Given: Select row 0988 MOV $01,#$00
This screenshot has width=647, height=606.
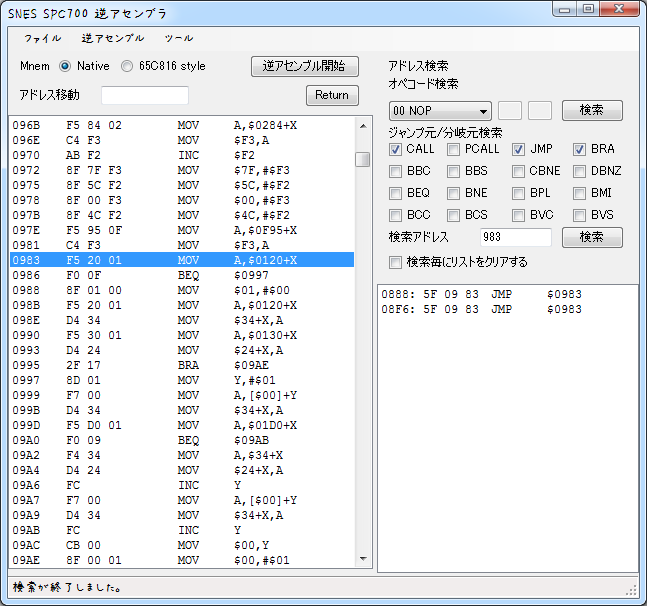Looking at the screenshot, I should [182, 290].
